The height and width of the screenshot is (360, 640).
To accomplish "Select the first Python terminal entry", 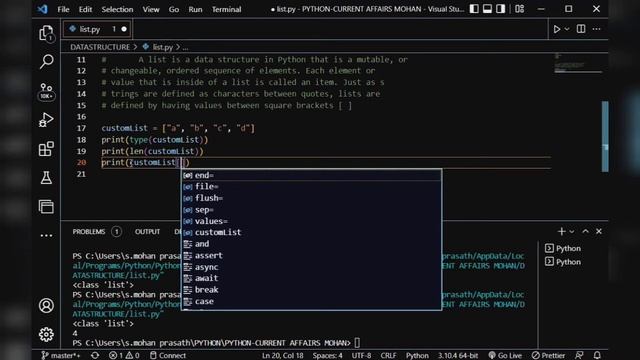I will point(563,248).
